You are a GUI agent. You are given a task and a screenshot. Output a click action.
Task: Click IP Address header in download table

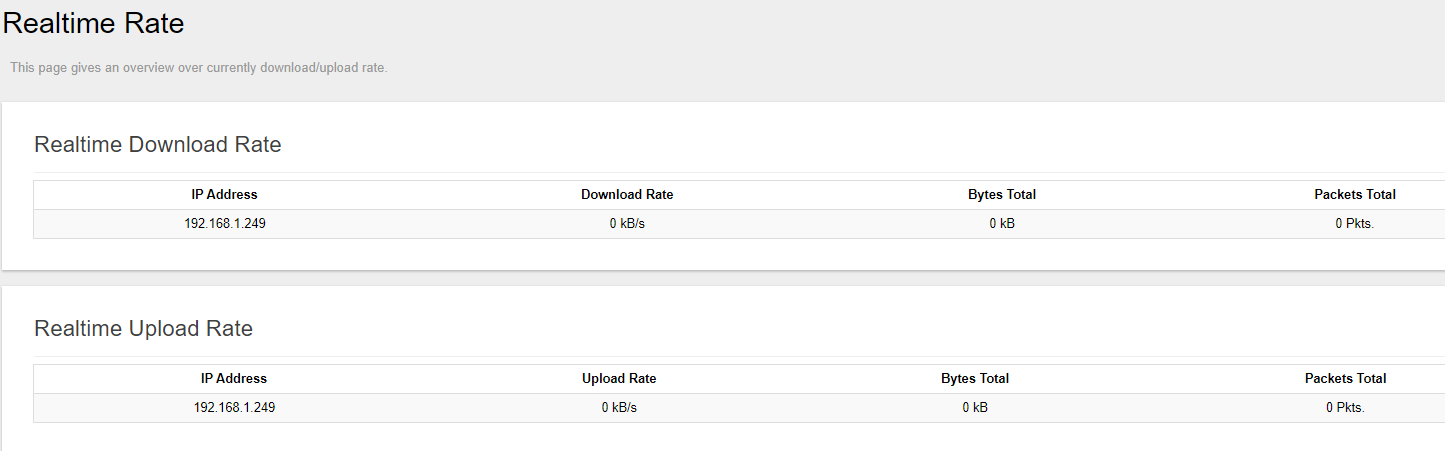[225, 195]
